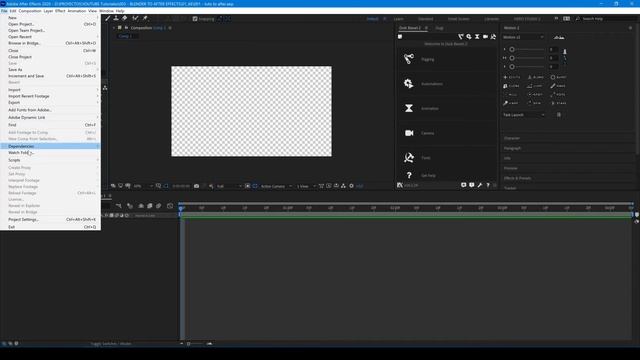The height and width of the screenshot is (360, 640).
Task: Click Browse in Bridge entry
Action: tap(51, 43)
